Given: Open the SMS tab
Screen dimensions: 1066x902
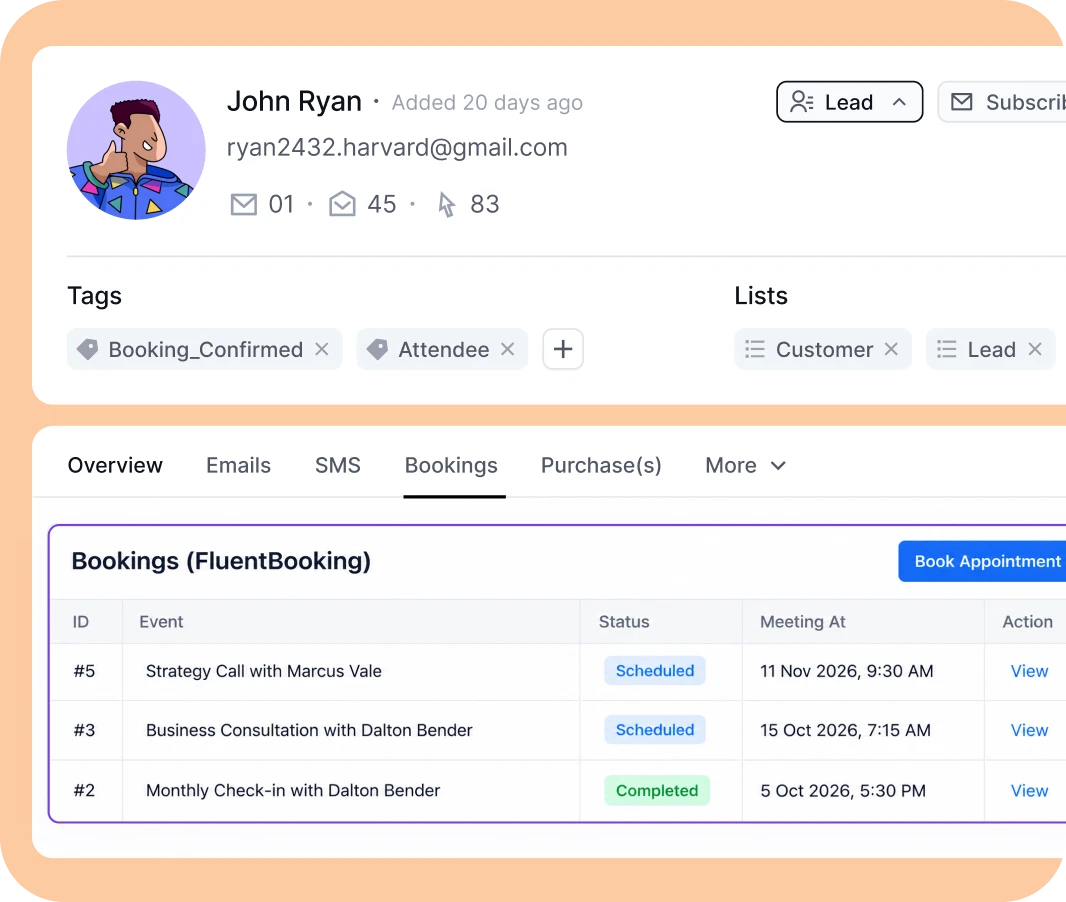Looking at the screenshot, I should [338, 465].
